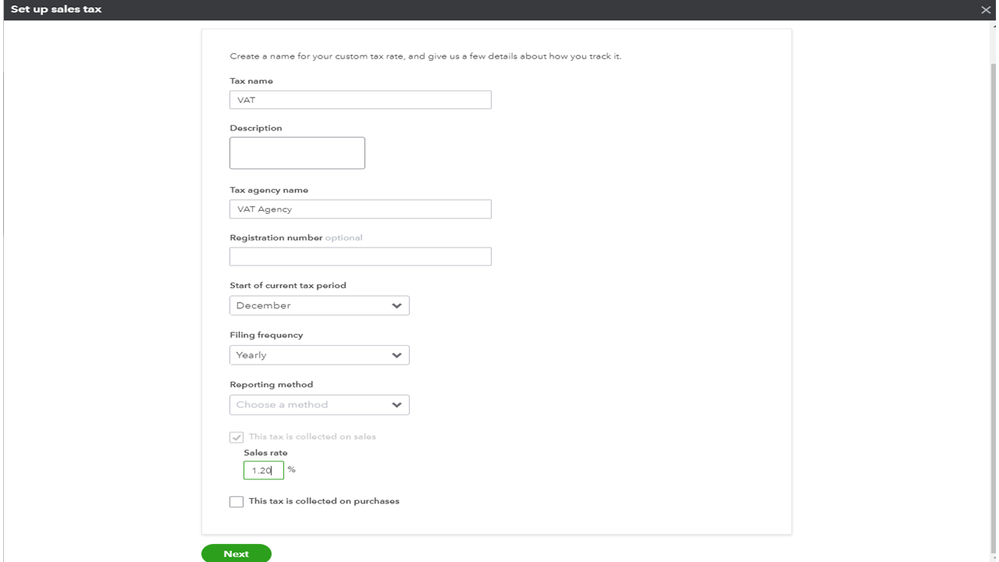Close the Set up sales tax dialog
This screenshot has width=999, height=562.
986,10
